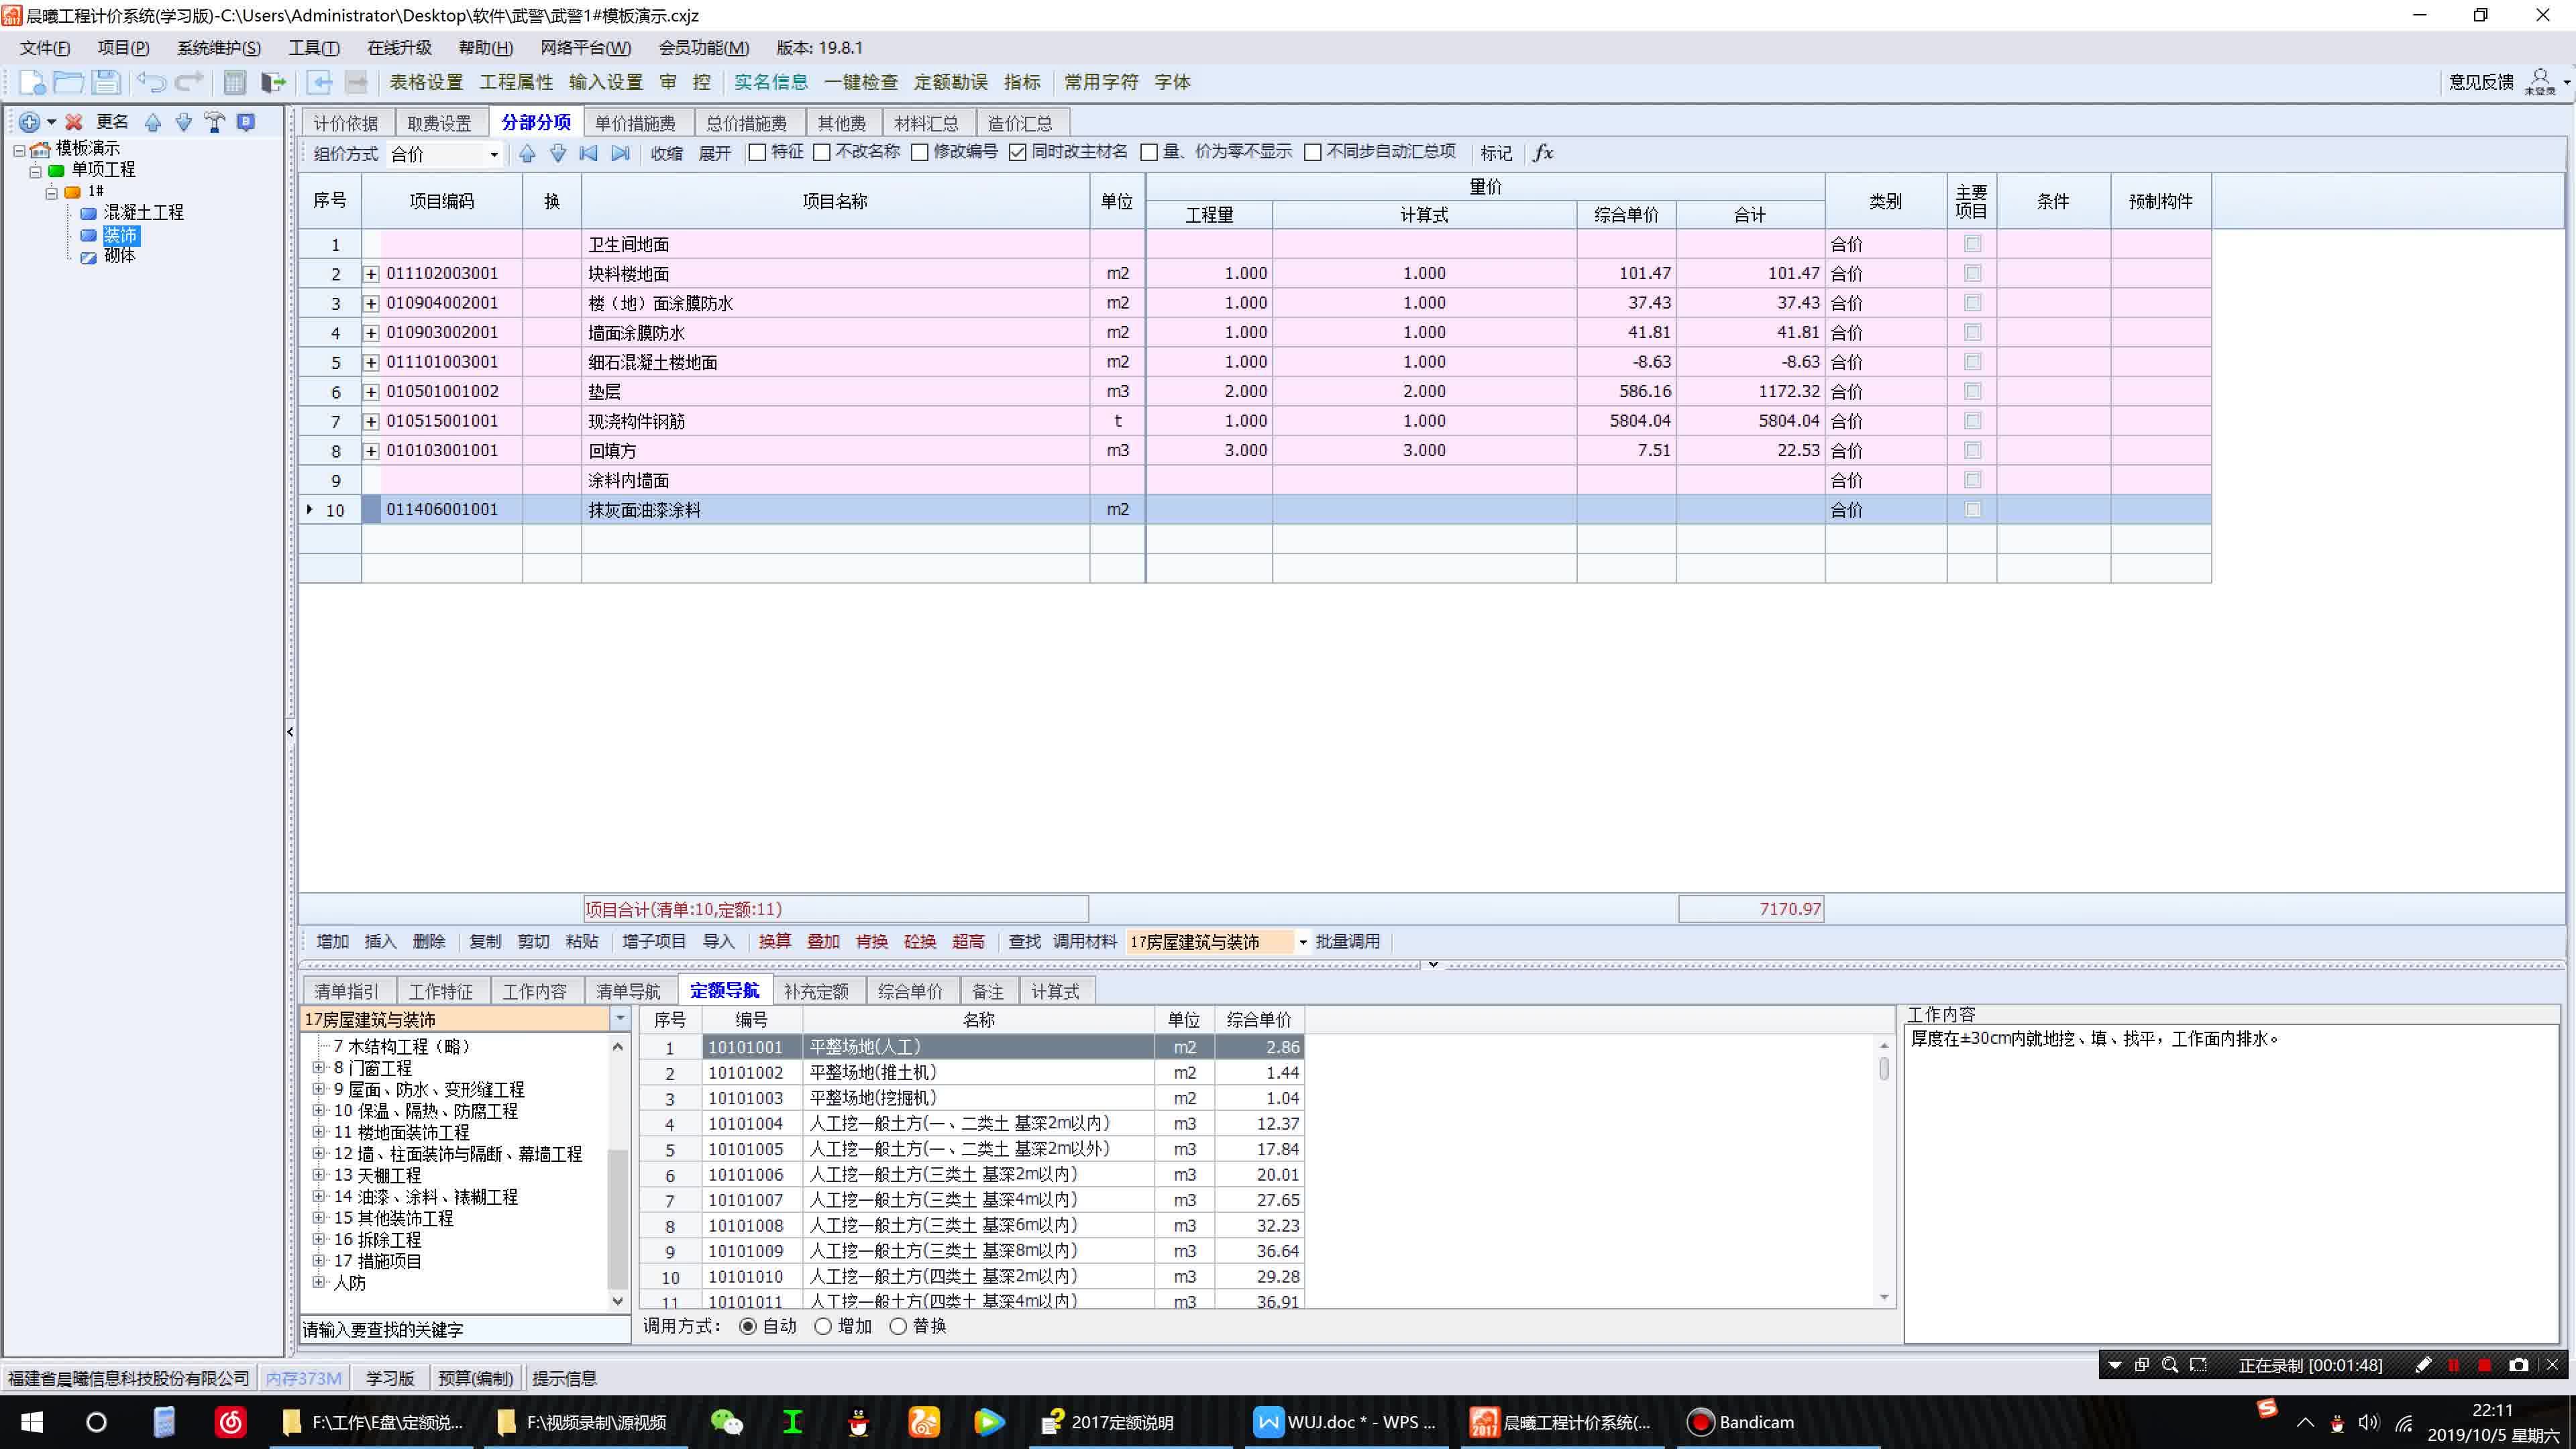
Task: Check 主要项目 box for 块料楼地面 row
Action: [x=1972, y=273]
